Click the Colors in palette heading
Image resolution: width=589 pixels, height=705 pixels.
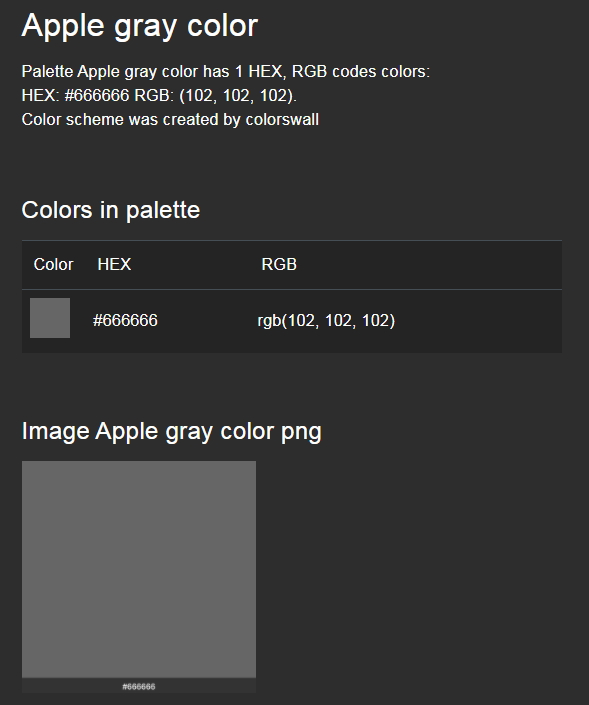point(111,210)
